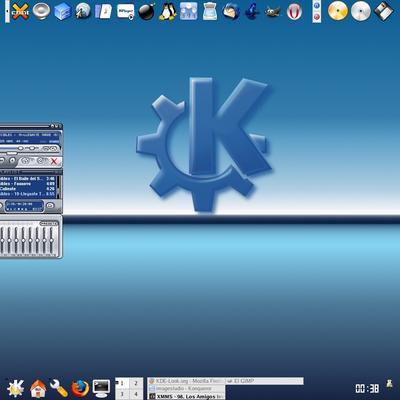Viewport: 400px width, 400px height.
Task: Launch the black bomb icon application
Action: pos(146,12)
